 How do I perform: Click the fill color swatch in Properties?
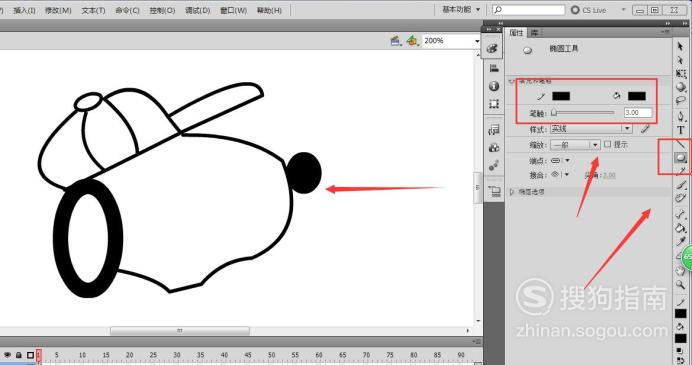[x=637, y=96]
